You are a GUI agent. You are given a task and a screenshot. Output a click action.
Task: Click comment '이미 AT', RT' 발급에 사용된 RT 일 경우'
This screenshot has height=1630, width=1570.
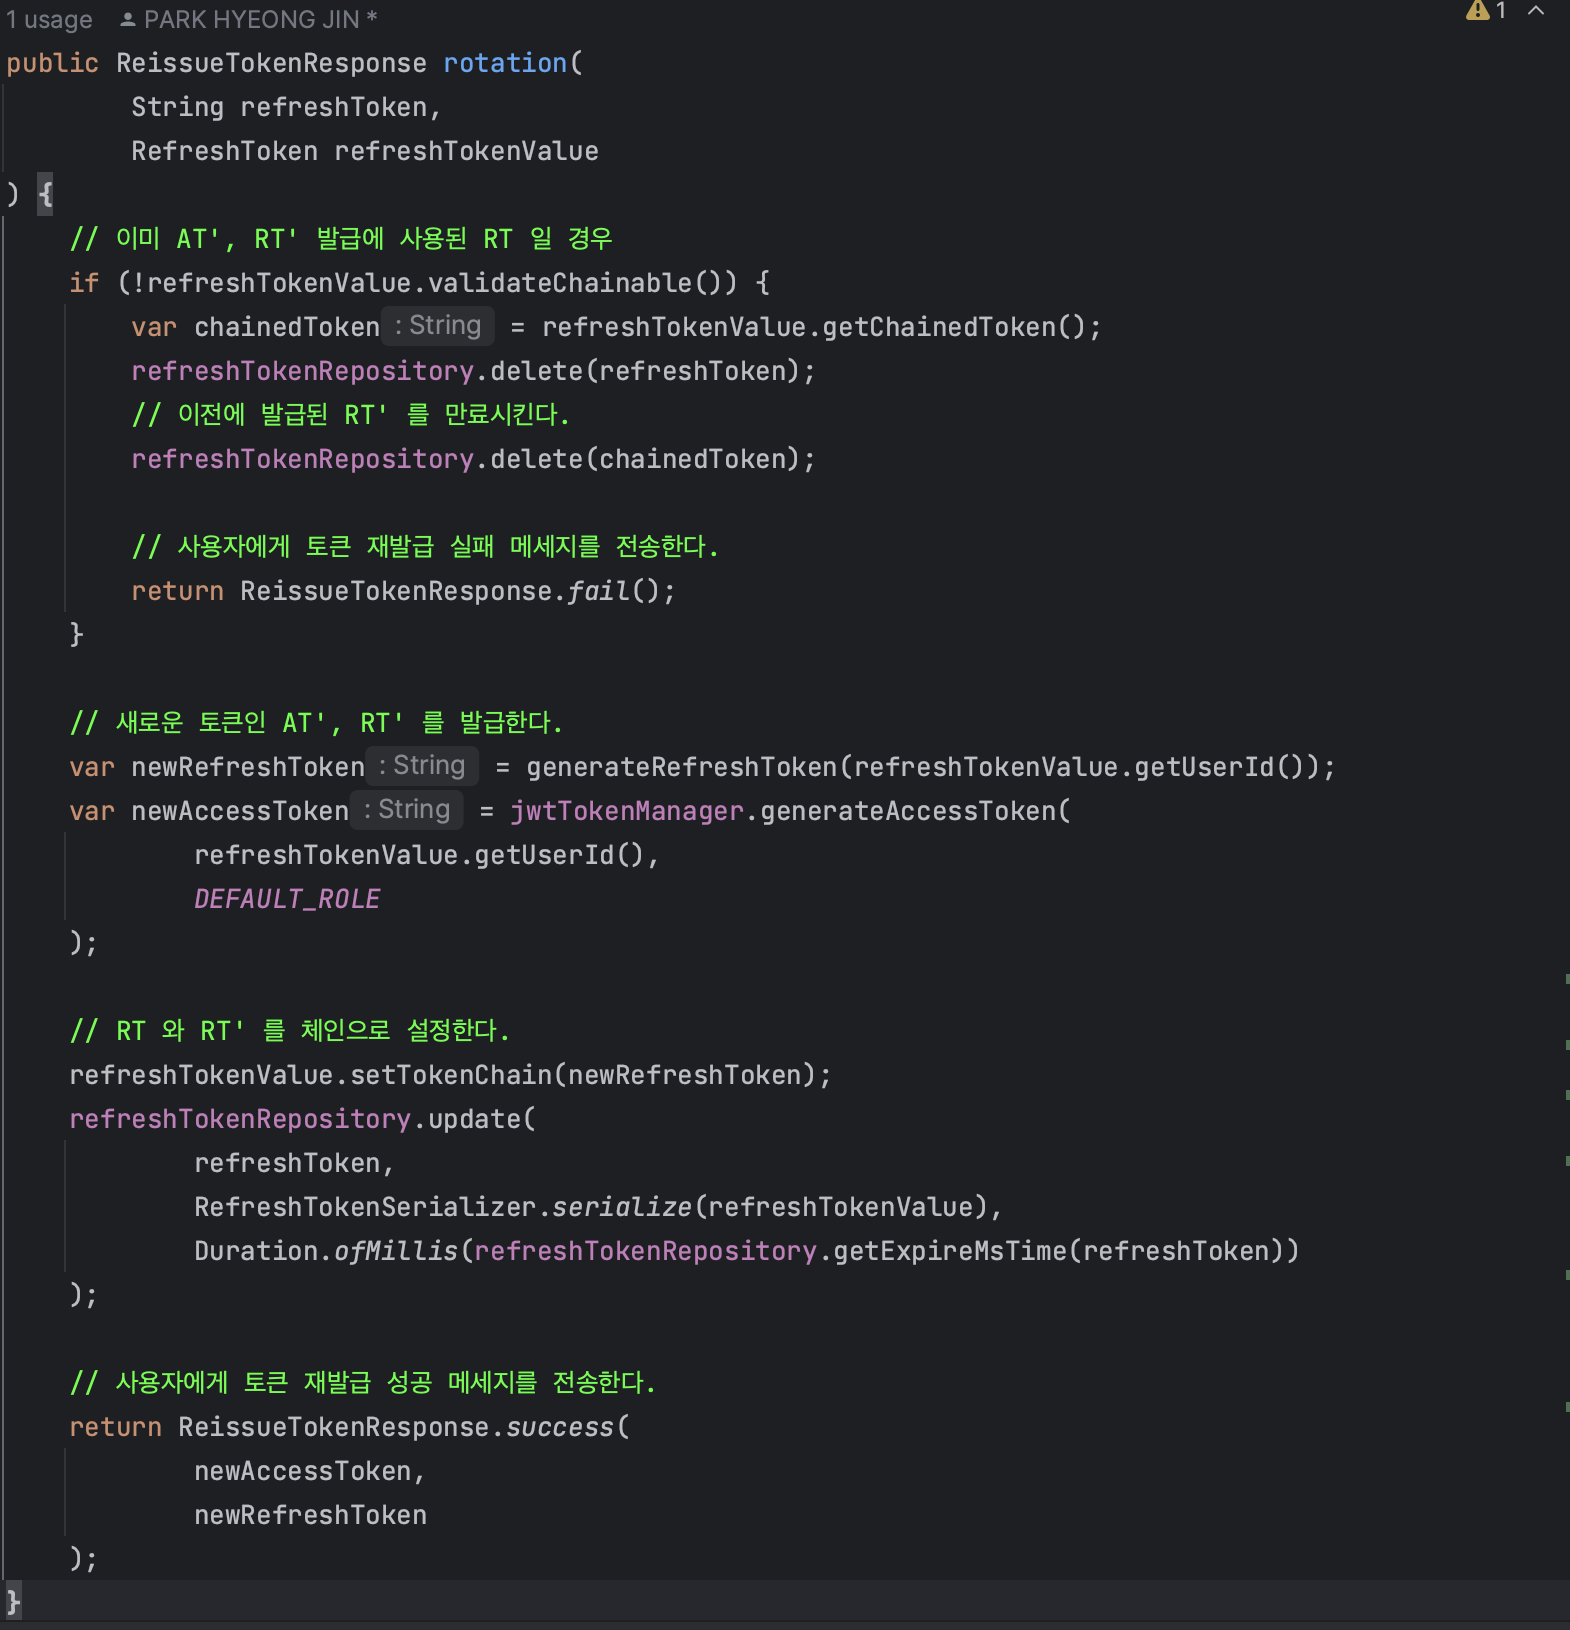[341, 239]
